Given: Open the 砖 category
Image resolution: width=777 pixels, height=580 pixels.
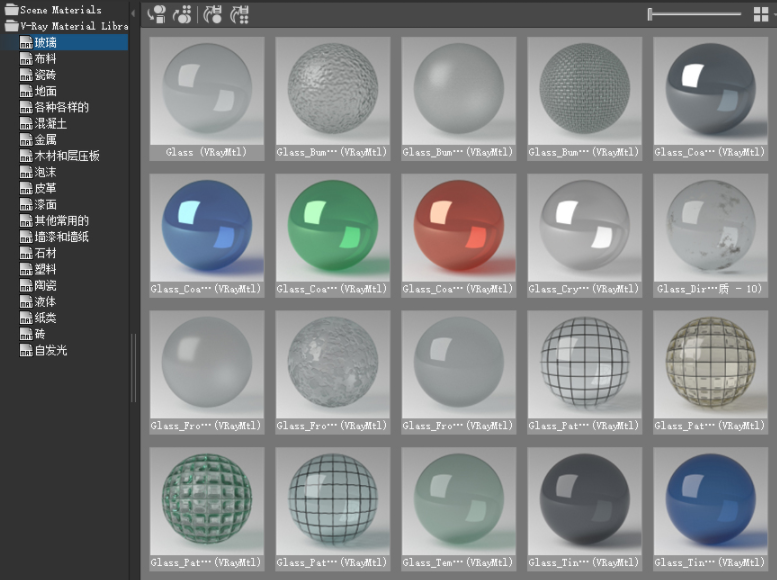Looking at the screenshot, I should [33, 334].
